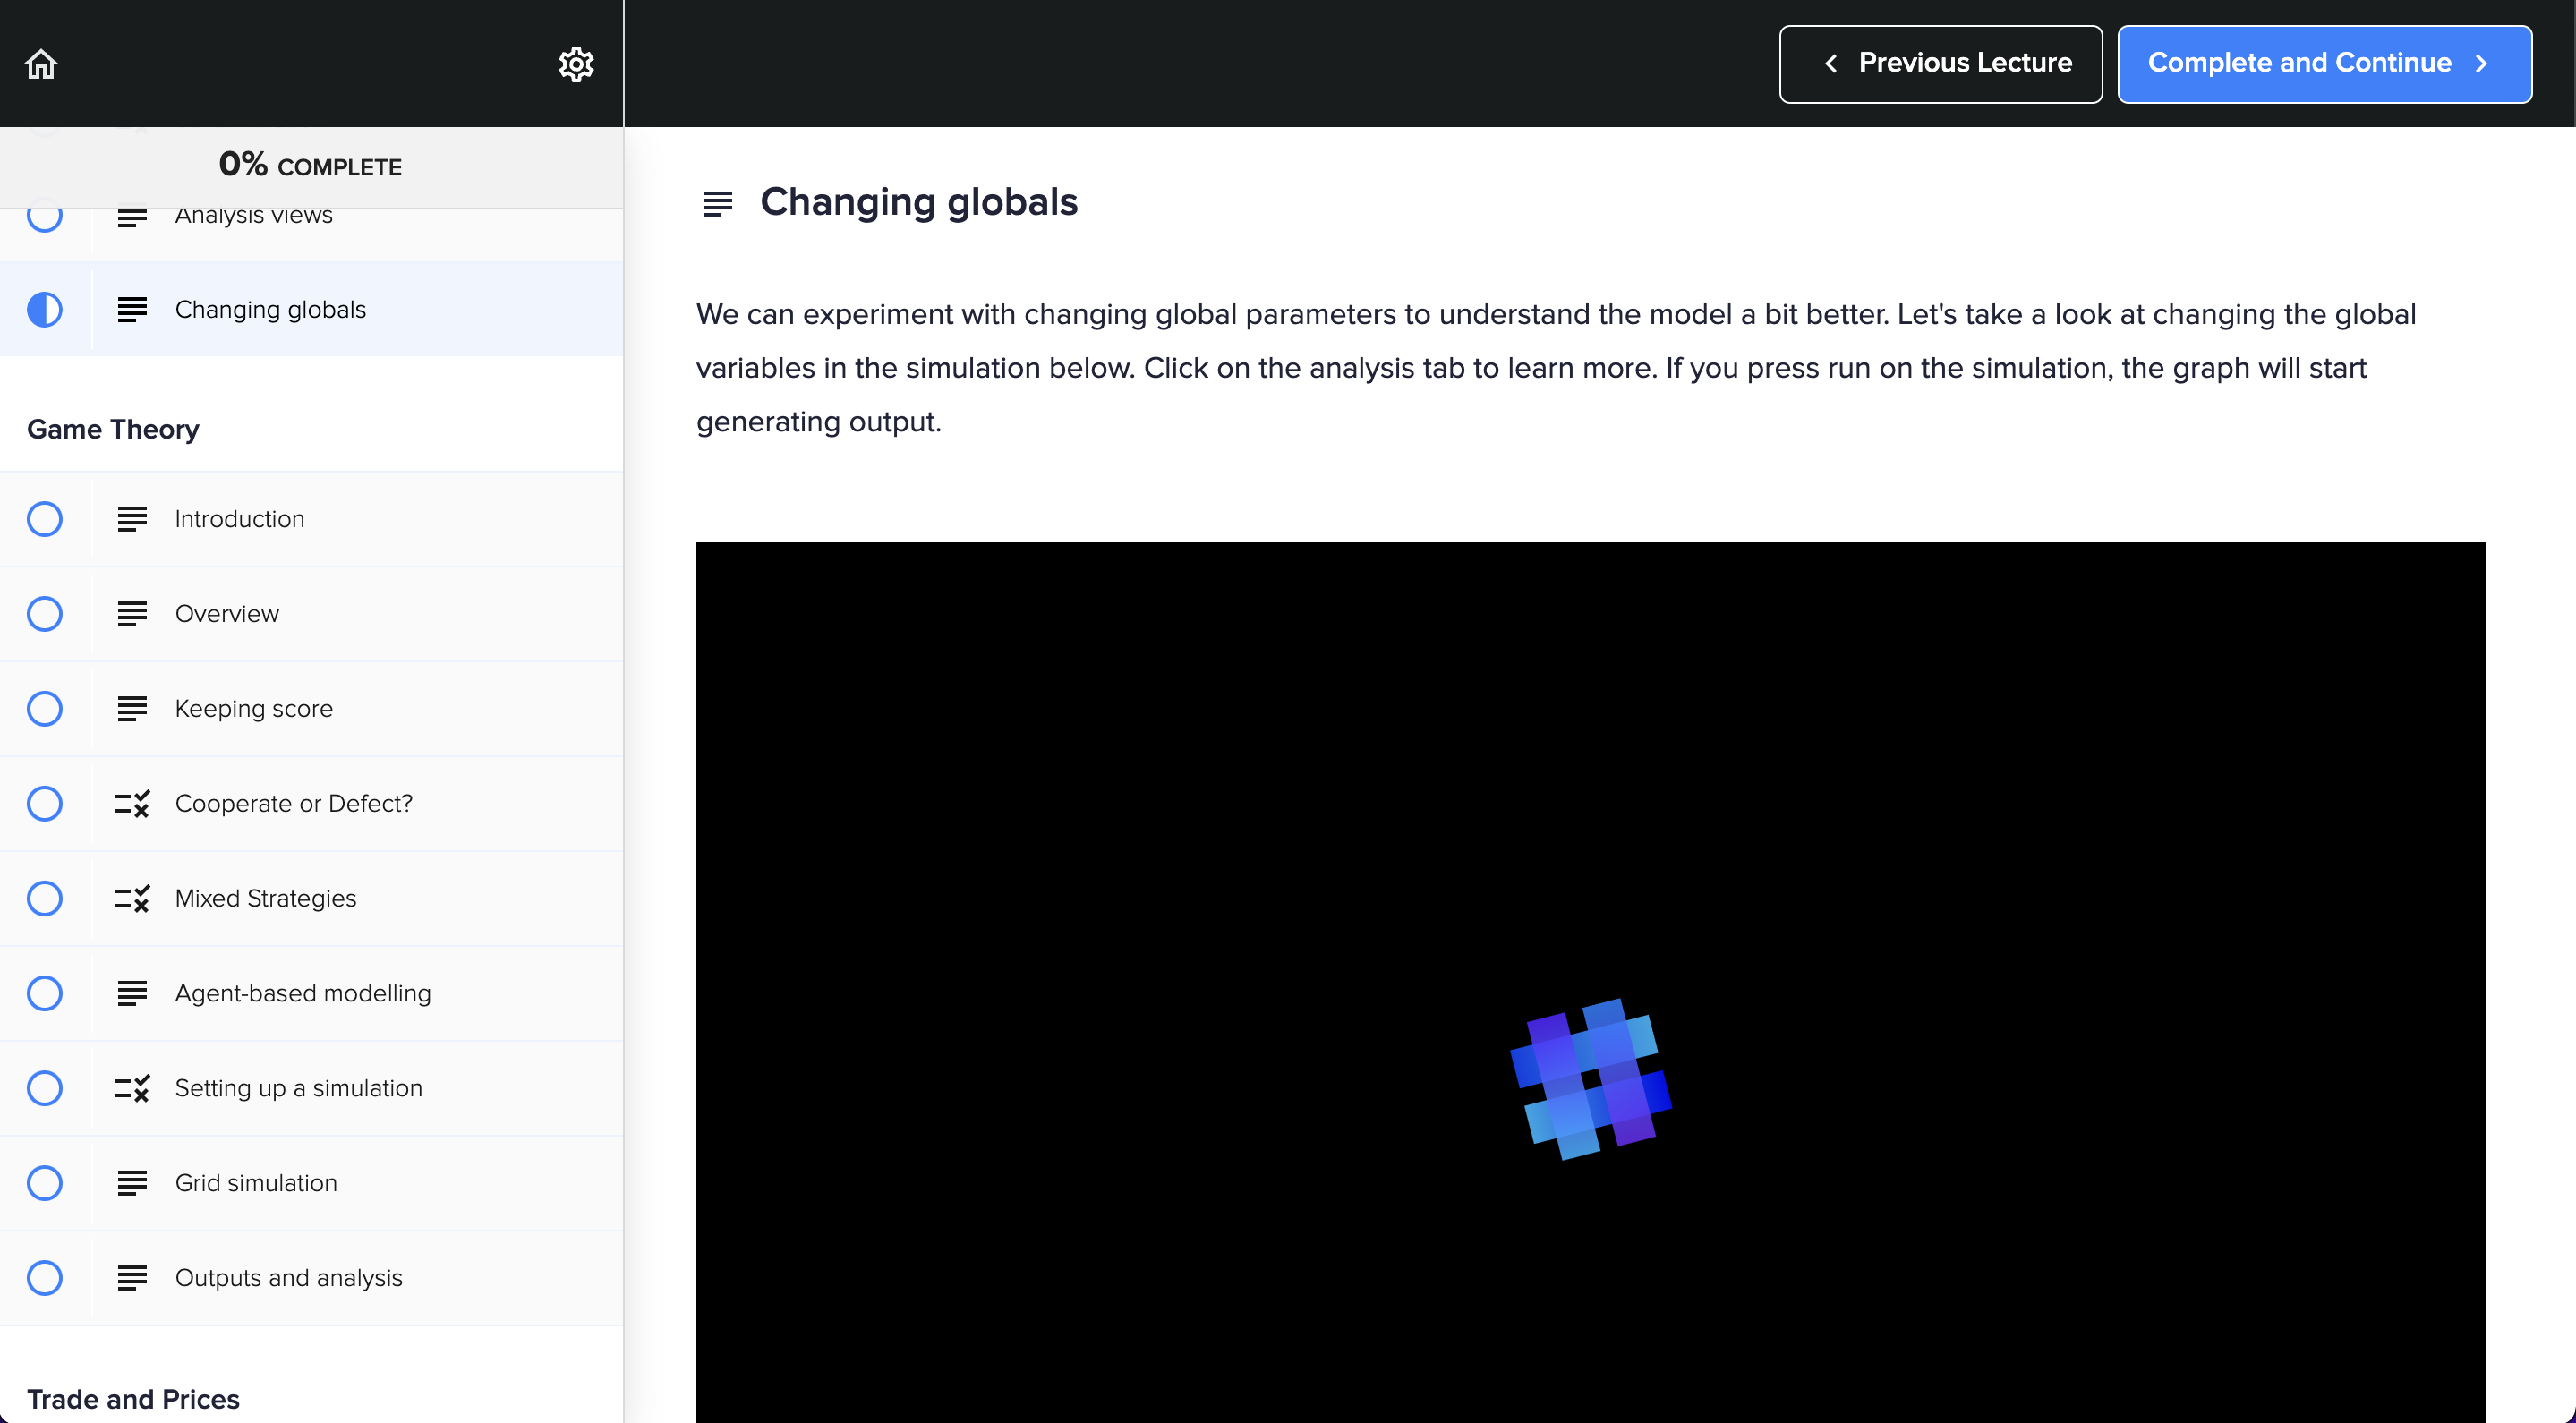The image size is (2576, 1423).
Task: Click the text icon next to page title
Action: point(717,203)
